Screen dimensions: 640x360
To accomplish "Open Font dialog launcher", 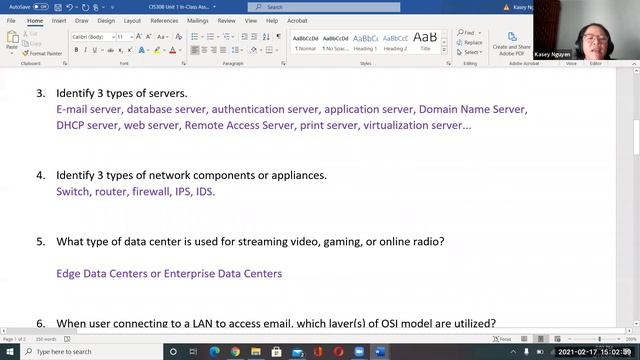I will 184,64.
